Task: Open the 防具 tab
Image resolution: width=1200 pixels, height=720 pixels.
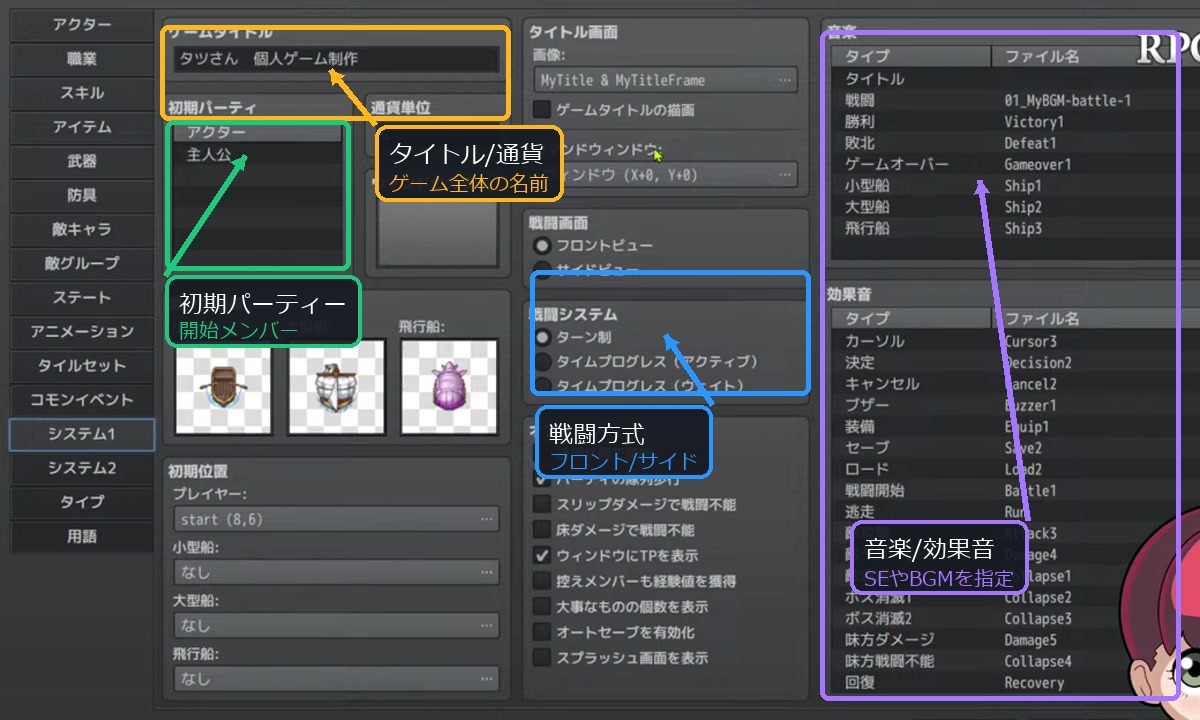Action: (x=82, y=195)
